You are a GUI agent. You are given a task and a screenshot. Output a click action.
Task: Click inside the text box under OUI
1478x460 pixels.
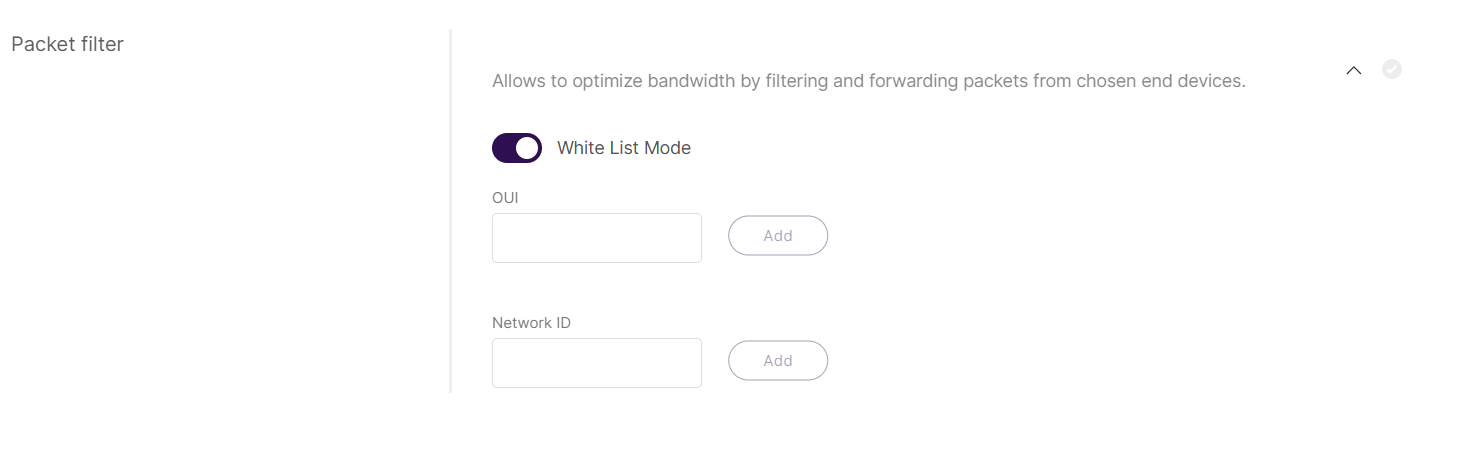tap(597, 238)
